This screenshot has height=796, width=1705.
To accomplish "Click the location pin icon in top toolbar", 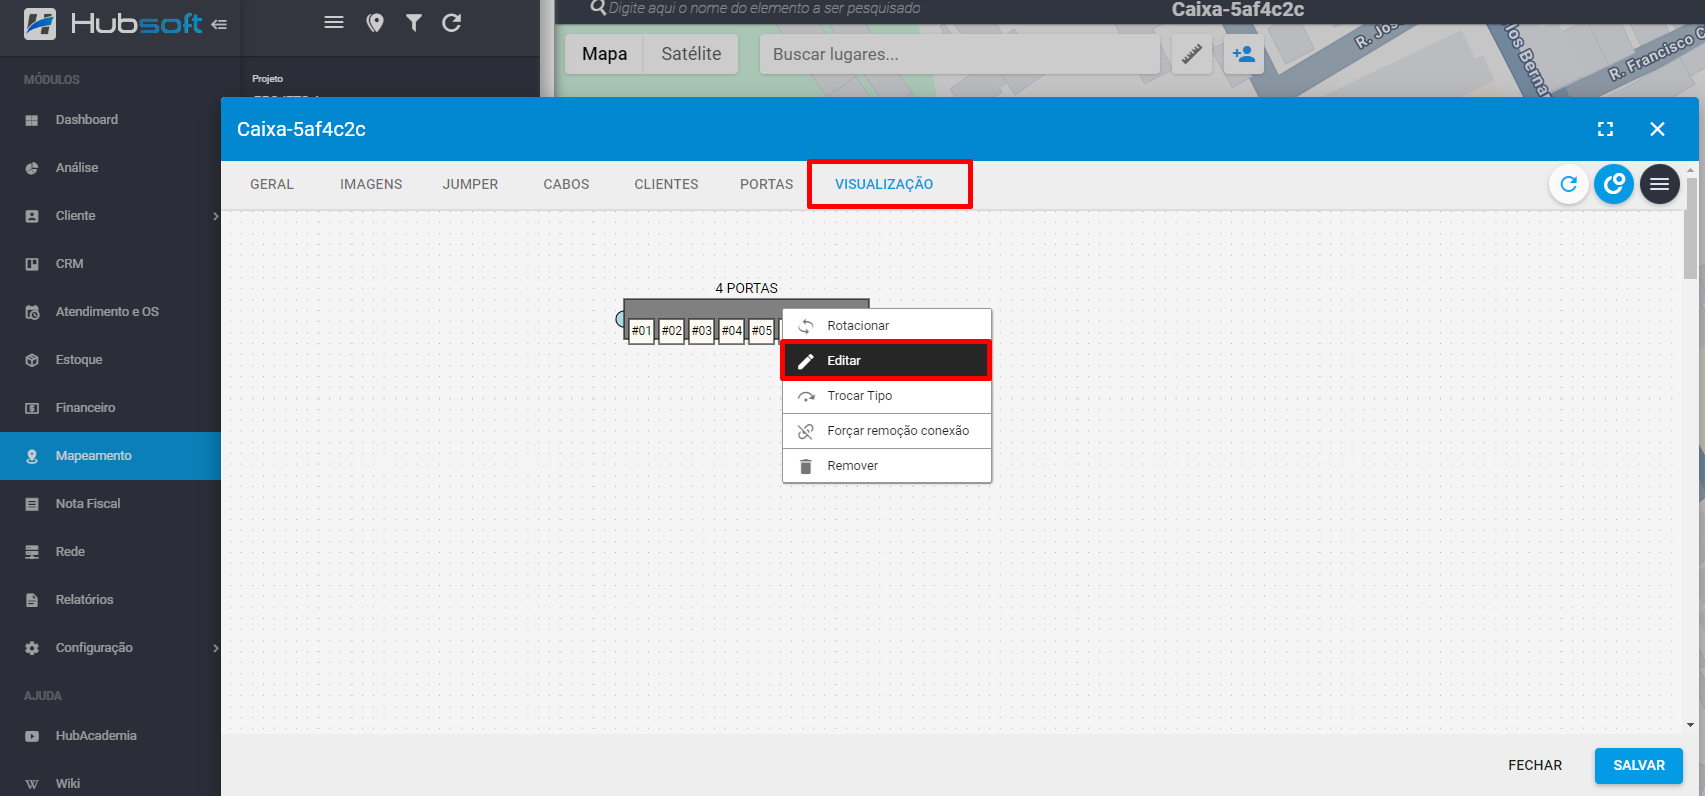I will [375, 22].
